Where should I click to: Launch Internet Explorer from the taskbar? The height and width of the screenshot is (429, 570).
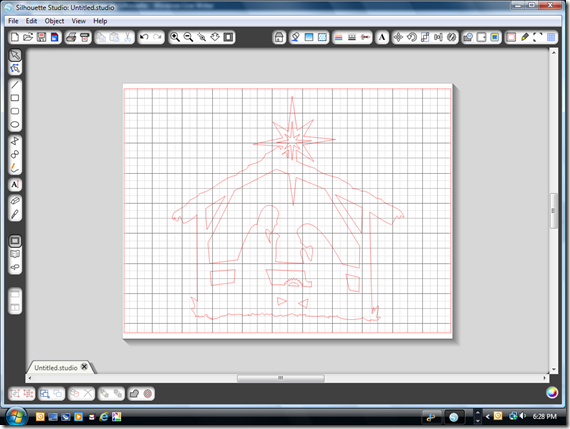click(x=104, y=417)
